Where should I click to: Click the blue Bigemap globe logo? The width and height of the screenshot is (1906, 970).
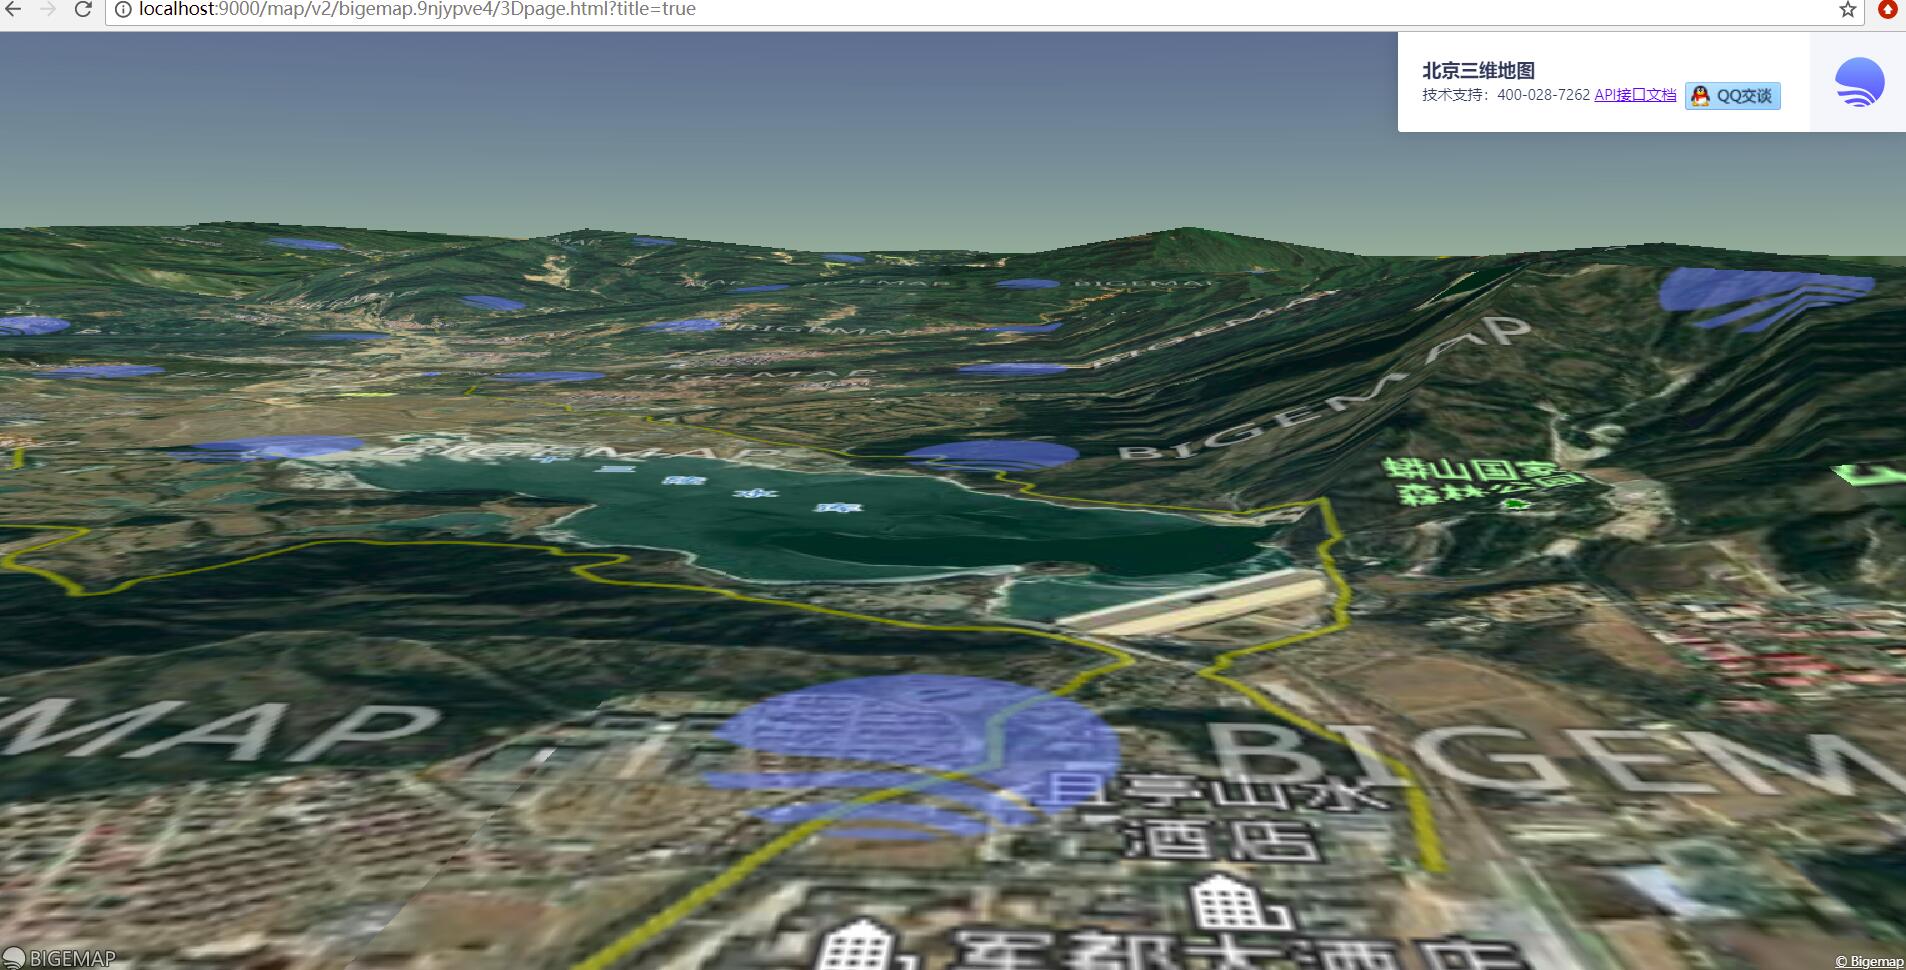1859,82
